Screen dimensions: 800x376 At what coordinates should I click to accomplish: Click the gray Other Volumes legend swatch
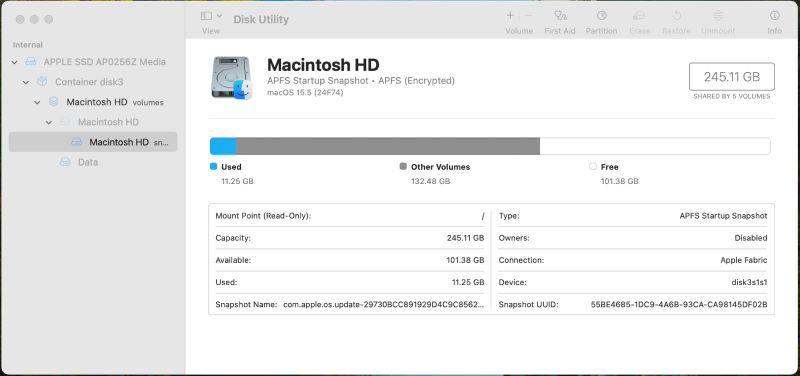[x=404, y=166]
